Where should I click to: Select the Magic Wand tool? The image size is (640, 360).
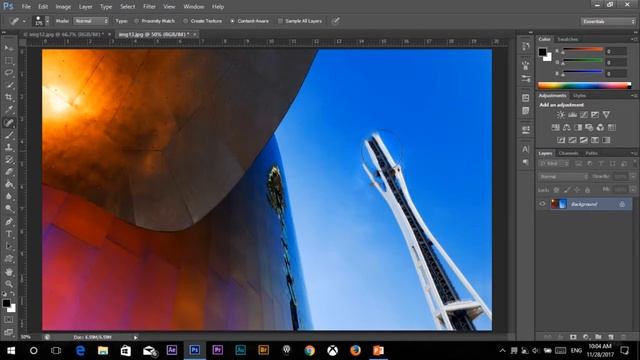click(x=9, y=85)
